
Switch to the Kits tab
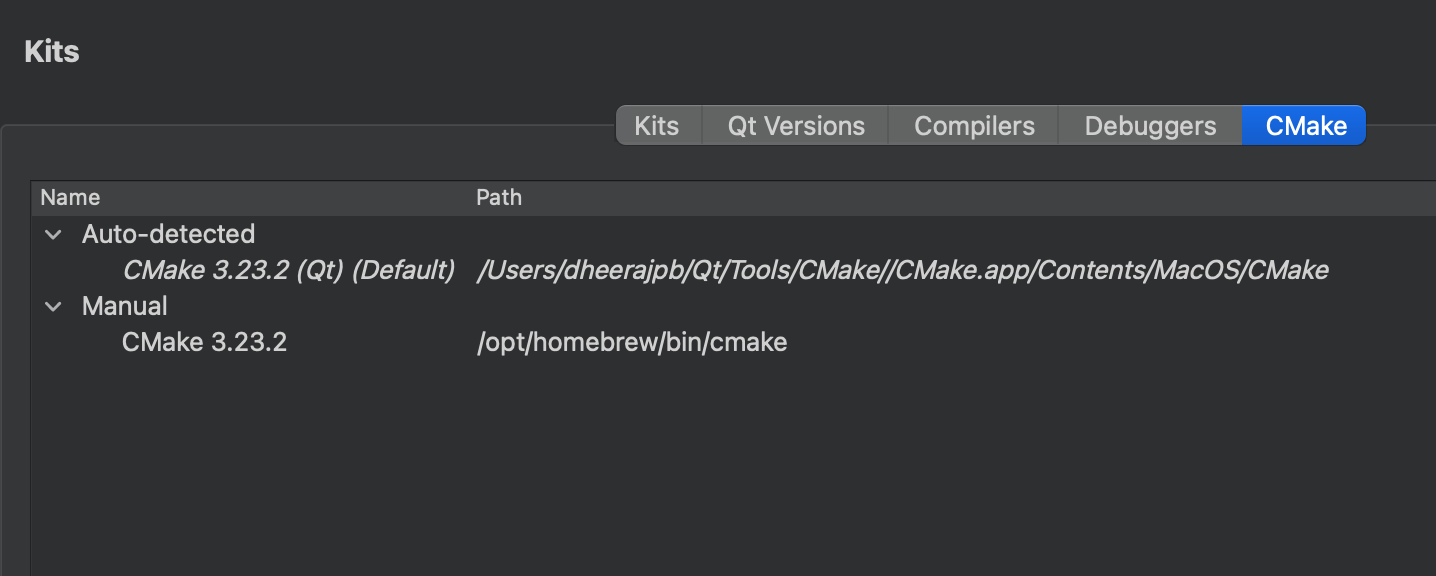click(657, 125)
